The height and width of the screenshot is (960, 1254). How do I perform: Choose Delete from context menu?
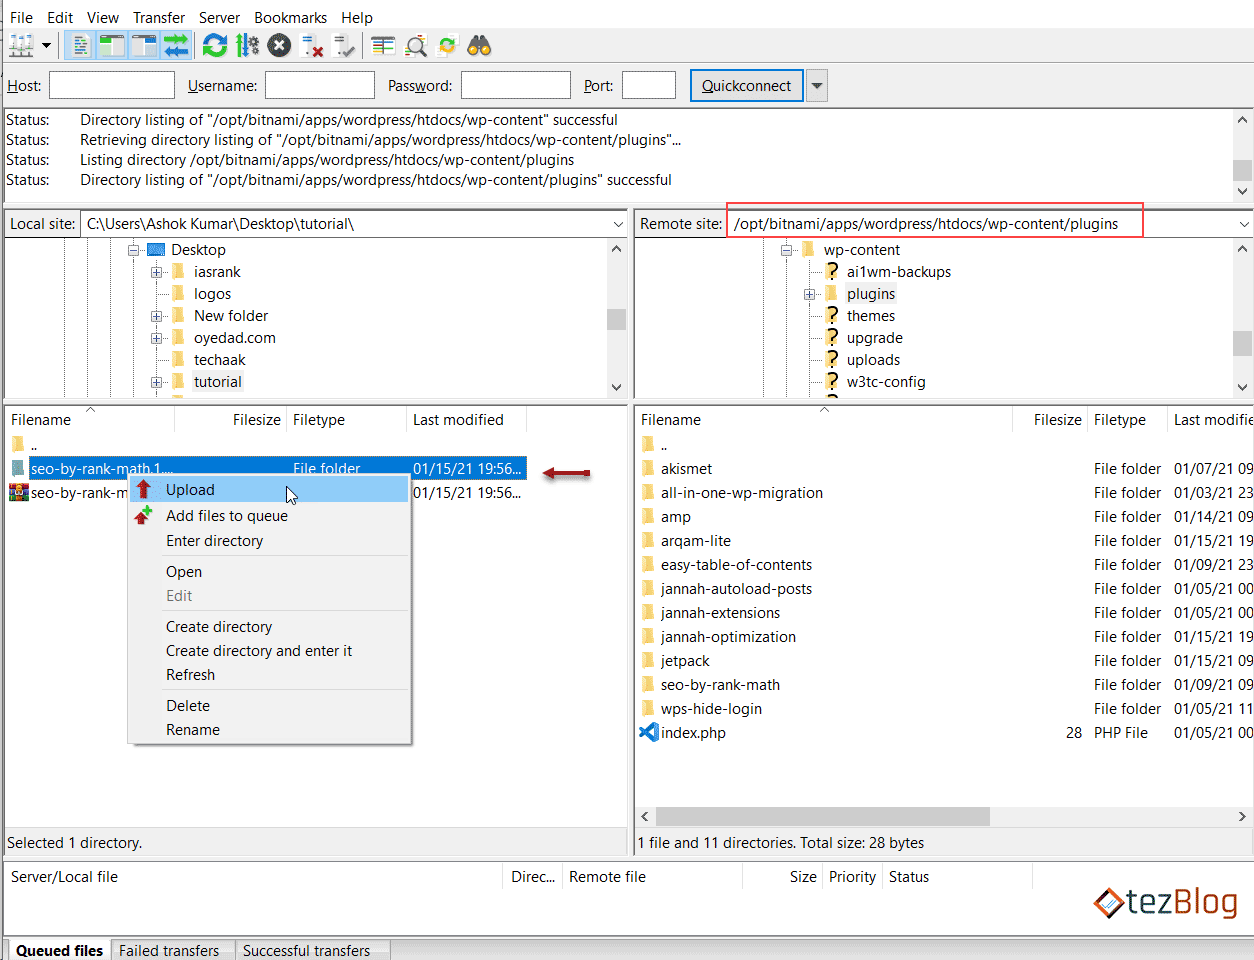[269, 706]
